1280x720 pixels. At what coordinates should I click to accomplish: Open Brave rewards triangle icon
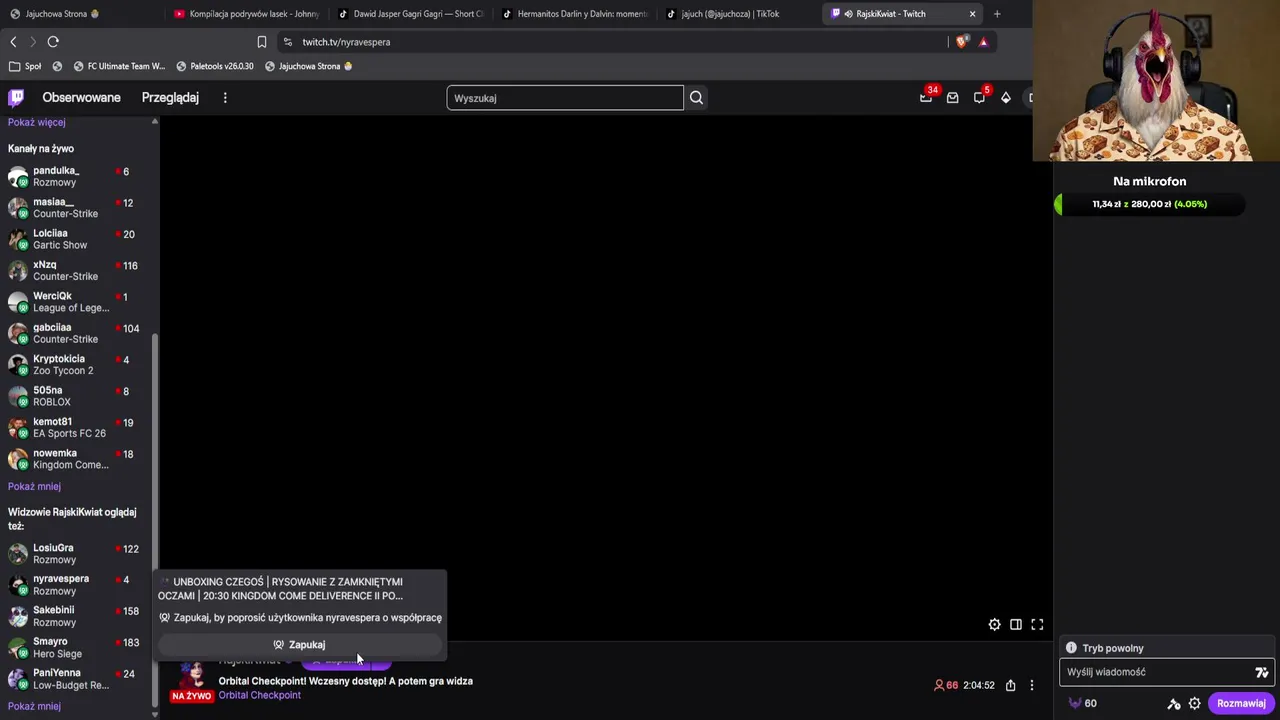[984, 42]
